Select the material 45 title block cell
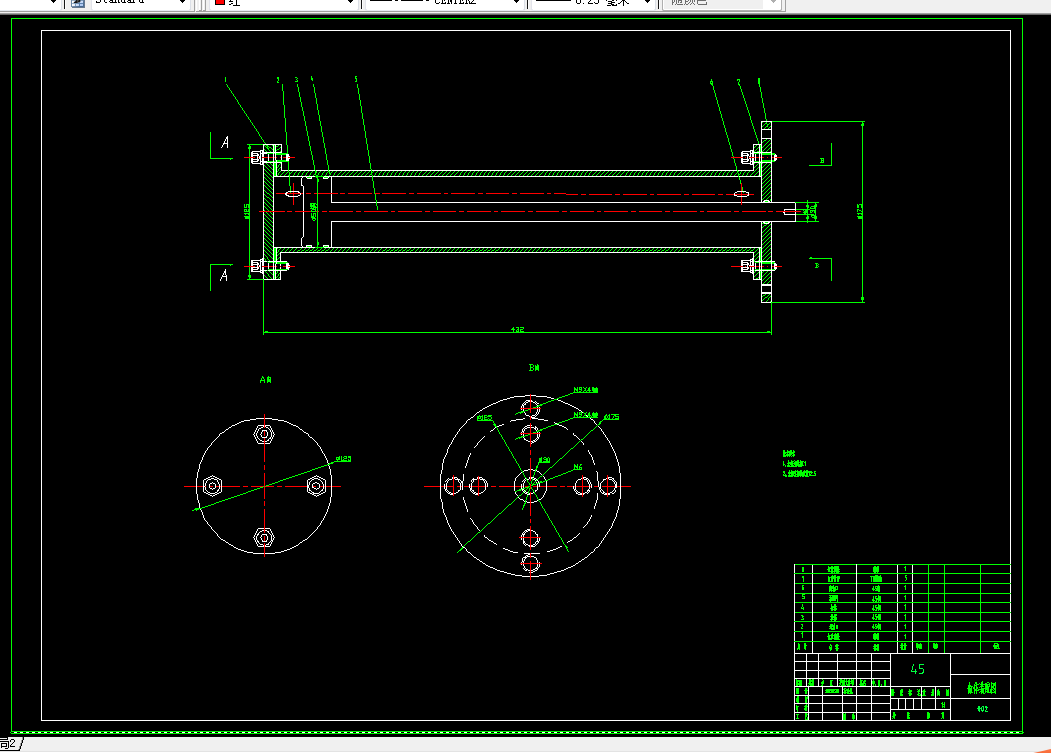1051x753 pixels. point(920,670)
